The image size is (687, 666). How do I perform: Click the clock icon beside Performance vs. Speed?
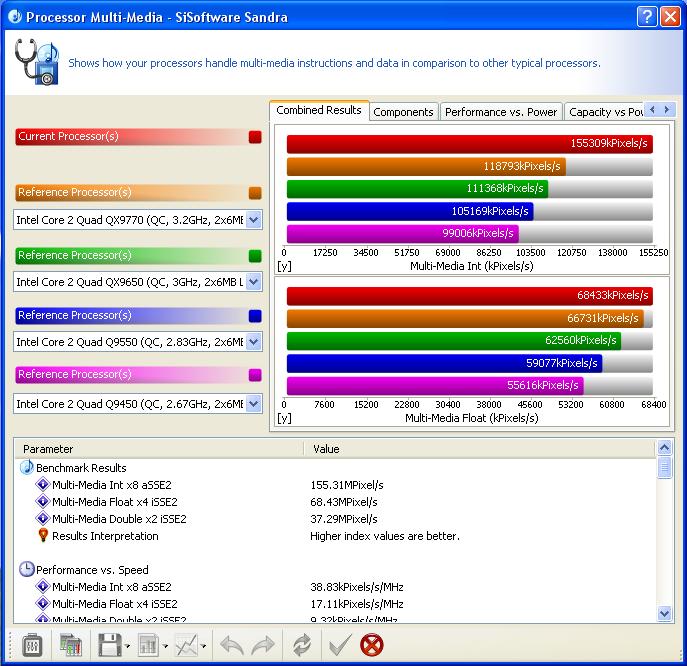pos(27,569)
